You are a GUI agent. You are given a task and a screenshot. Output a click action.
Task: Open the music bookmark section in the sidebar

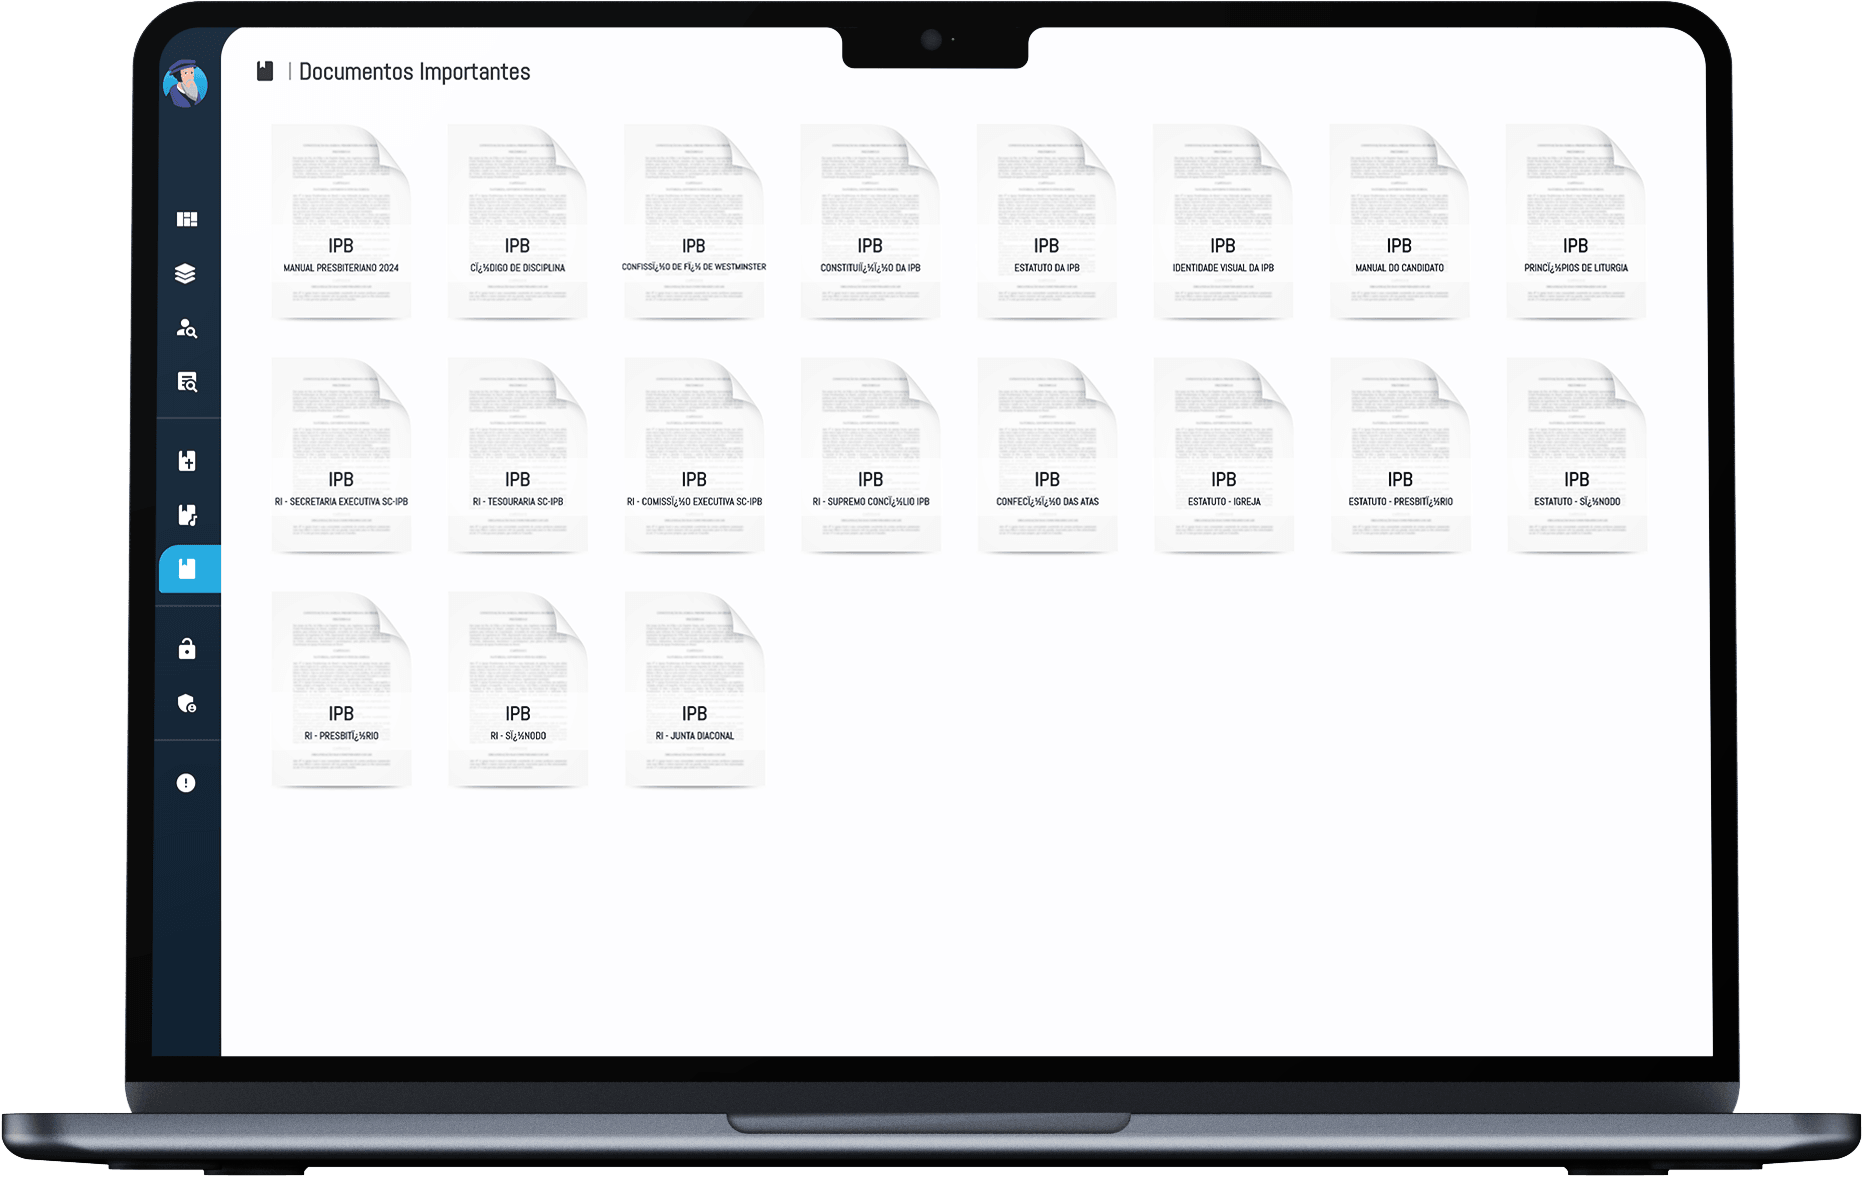point(187,515)
